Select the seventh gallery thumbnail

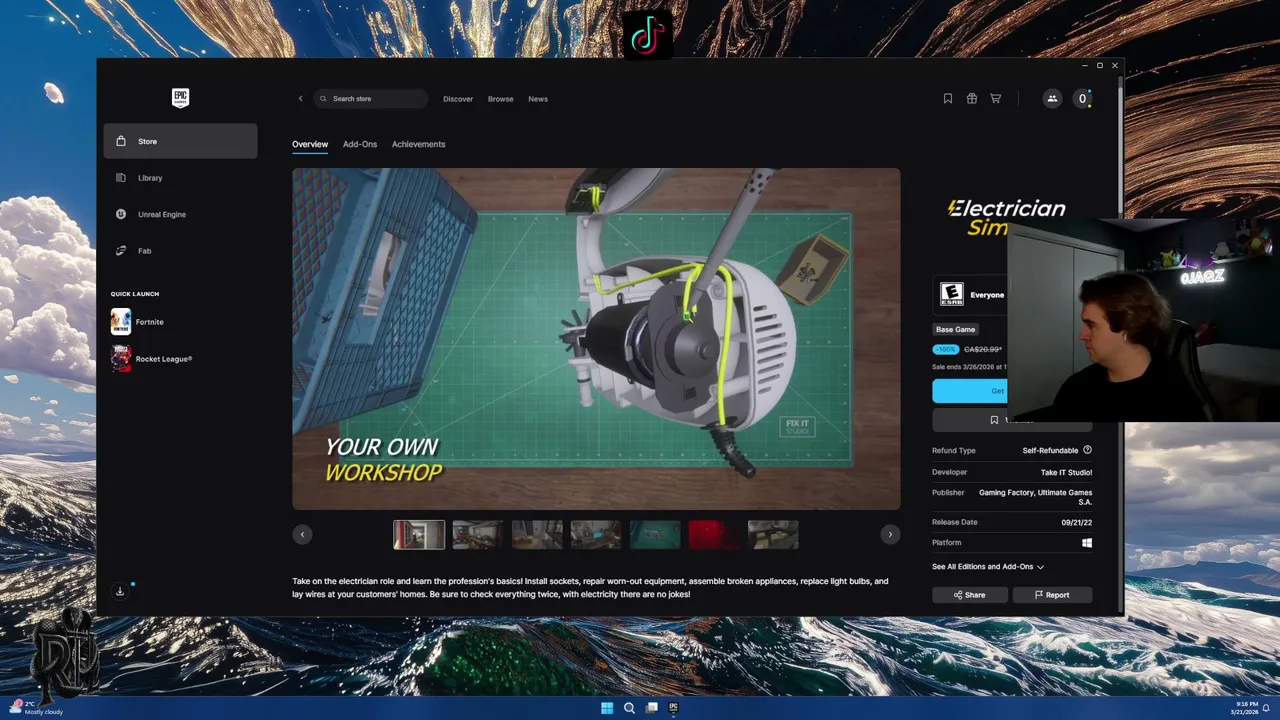tap(773, 535)
